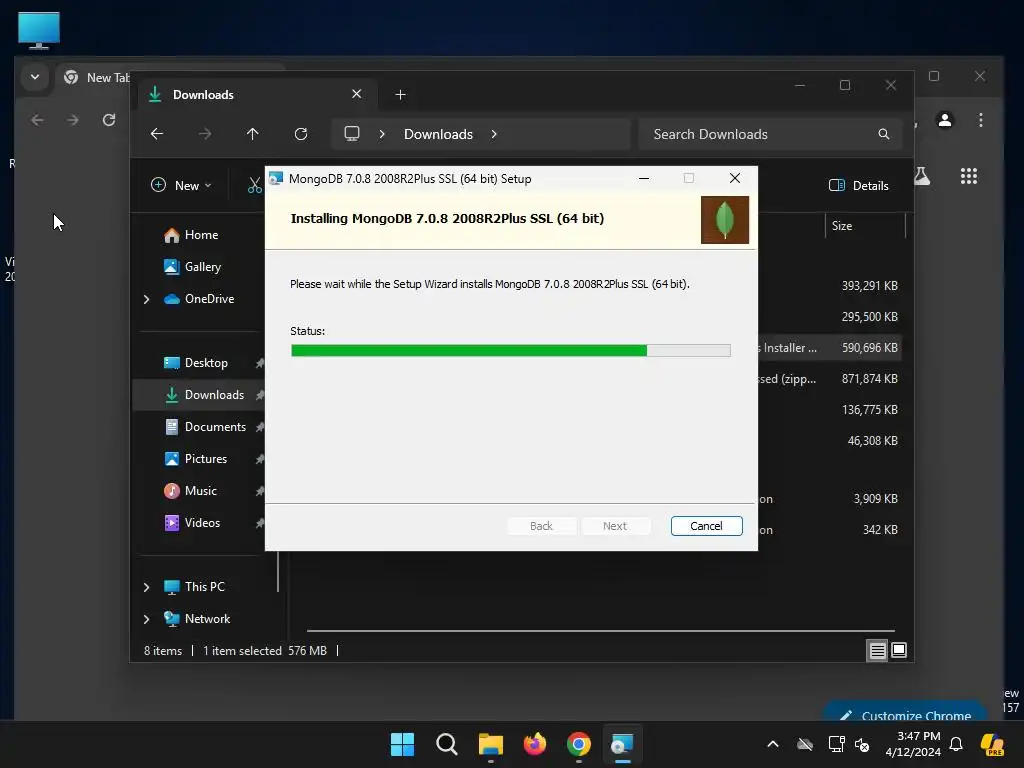Open Chrome's three-dot menu
Screen dimensions: 1024x768
click(980, 120)
